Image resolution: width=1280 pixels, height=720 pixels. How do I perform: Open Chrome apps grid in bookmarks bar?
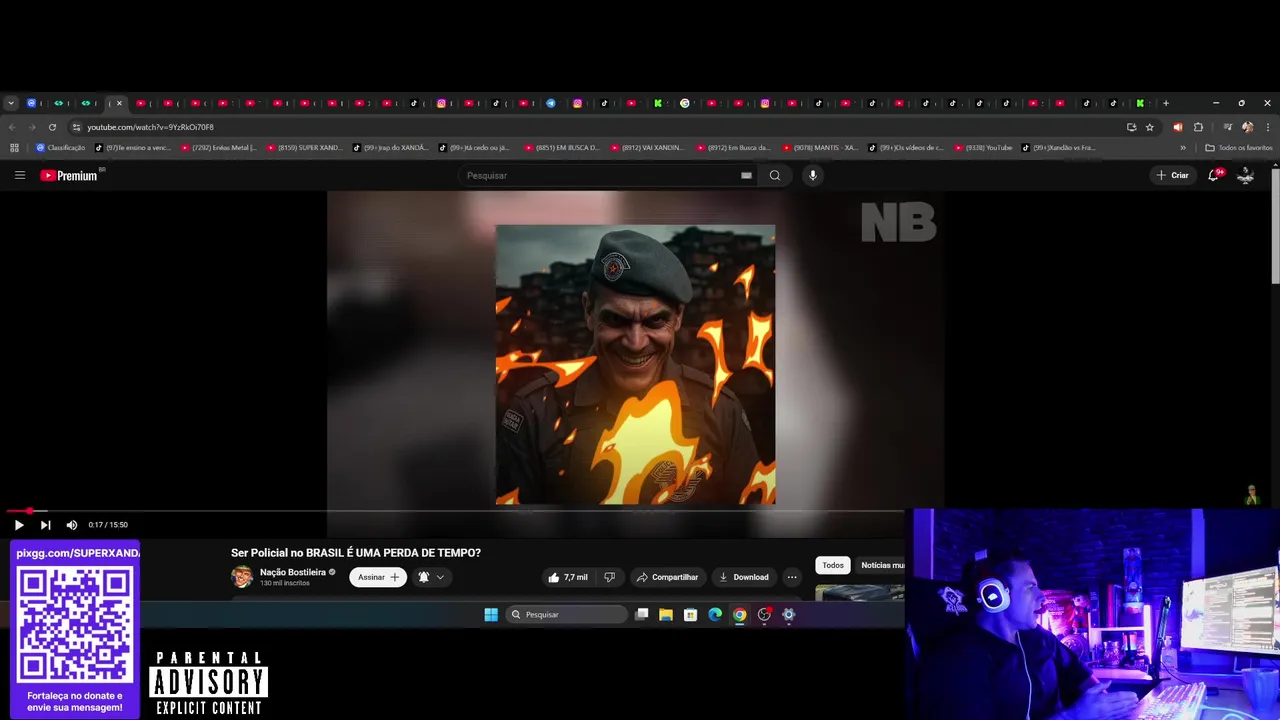point(14,148)
